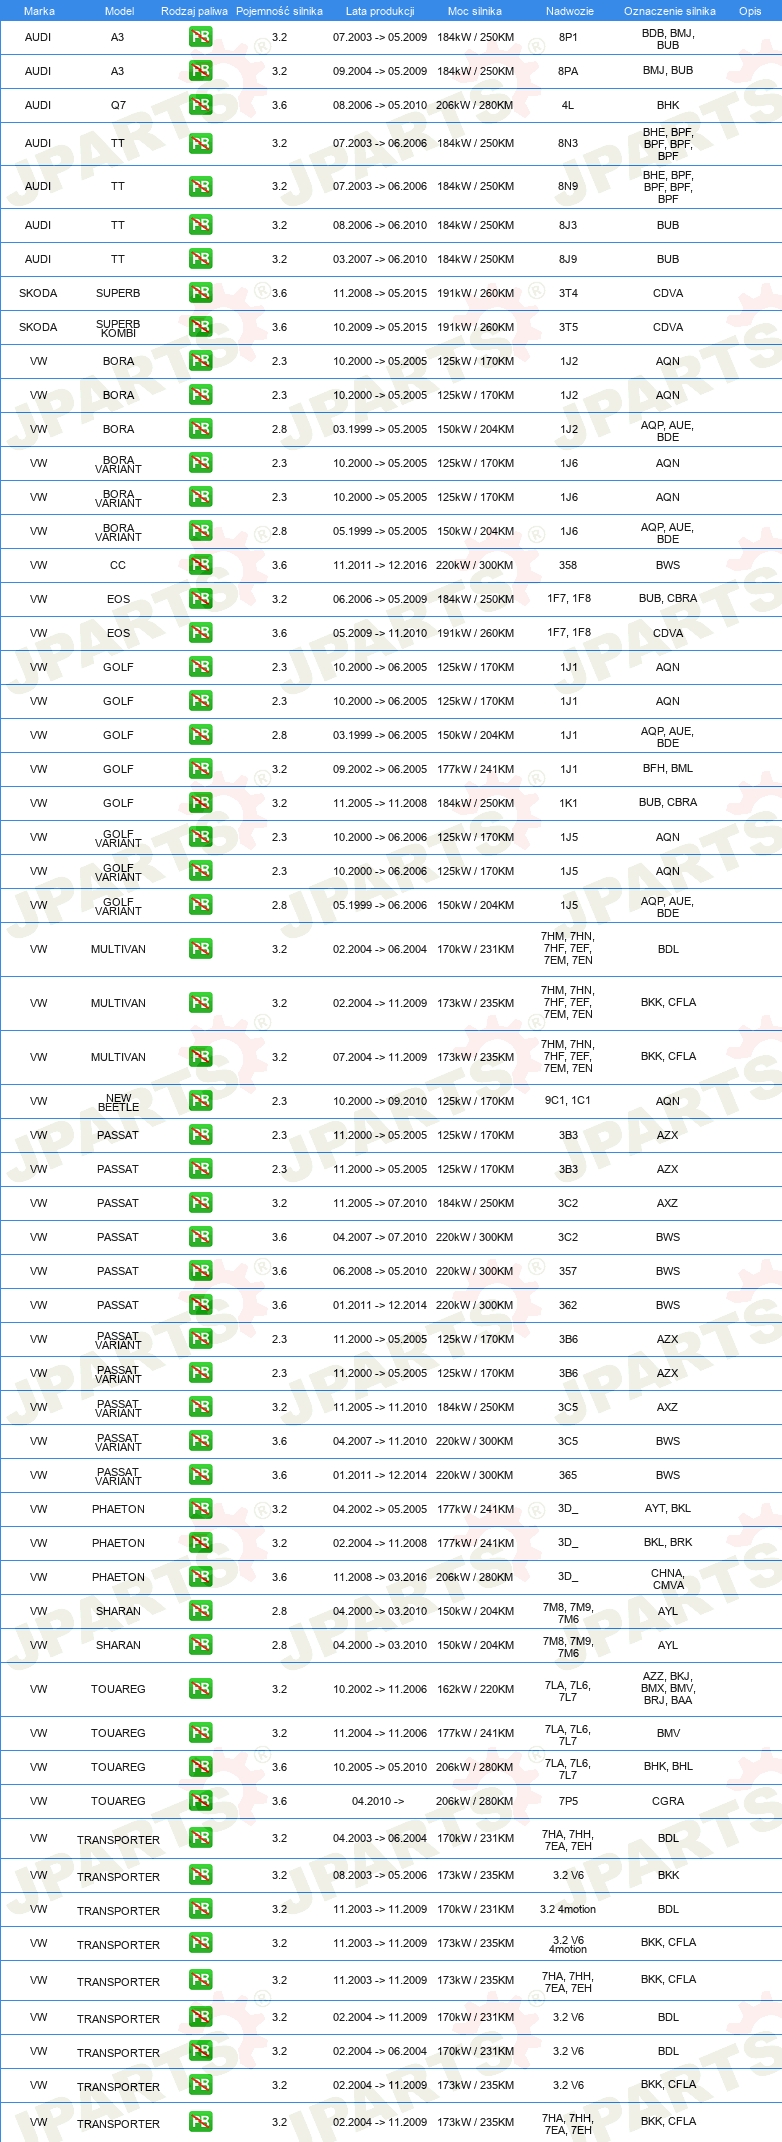Click the Model column header
The height and width of the screenshot is (2142, 782).
pos(119,11)
